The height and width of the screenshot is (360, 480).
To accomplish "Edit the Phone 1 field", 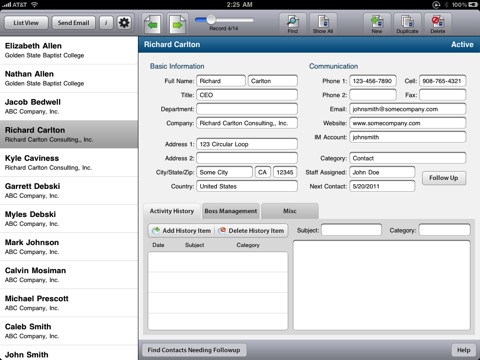I will tap(373, 81).
